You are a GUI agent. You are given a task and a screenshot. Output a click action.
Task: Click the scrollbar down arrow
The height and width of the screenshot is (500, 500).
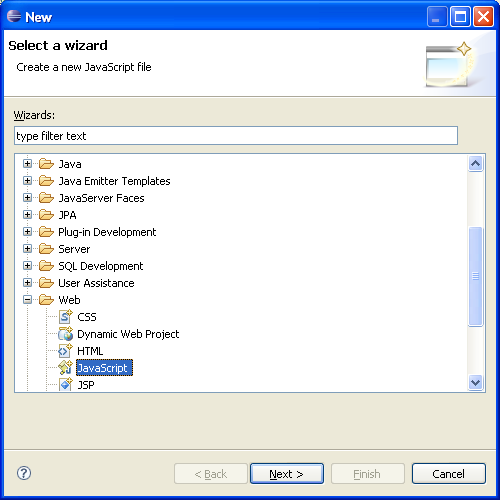tap(475, 382)
